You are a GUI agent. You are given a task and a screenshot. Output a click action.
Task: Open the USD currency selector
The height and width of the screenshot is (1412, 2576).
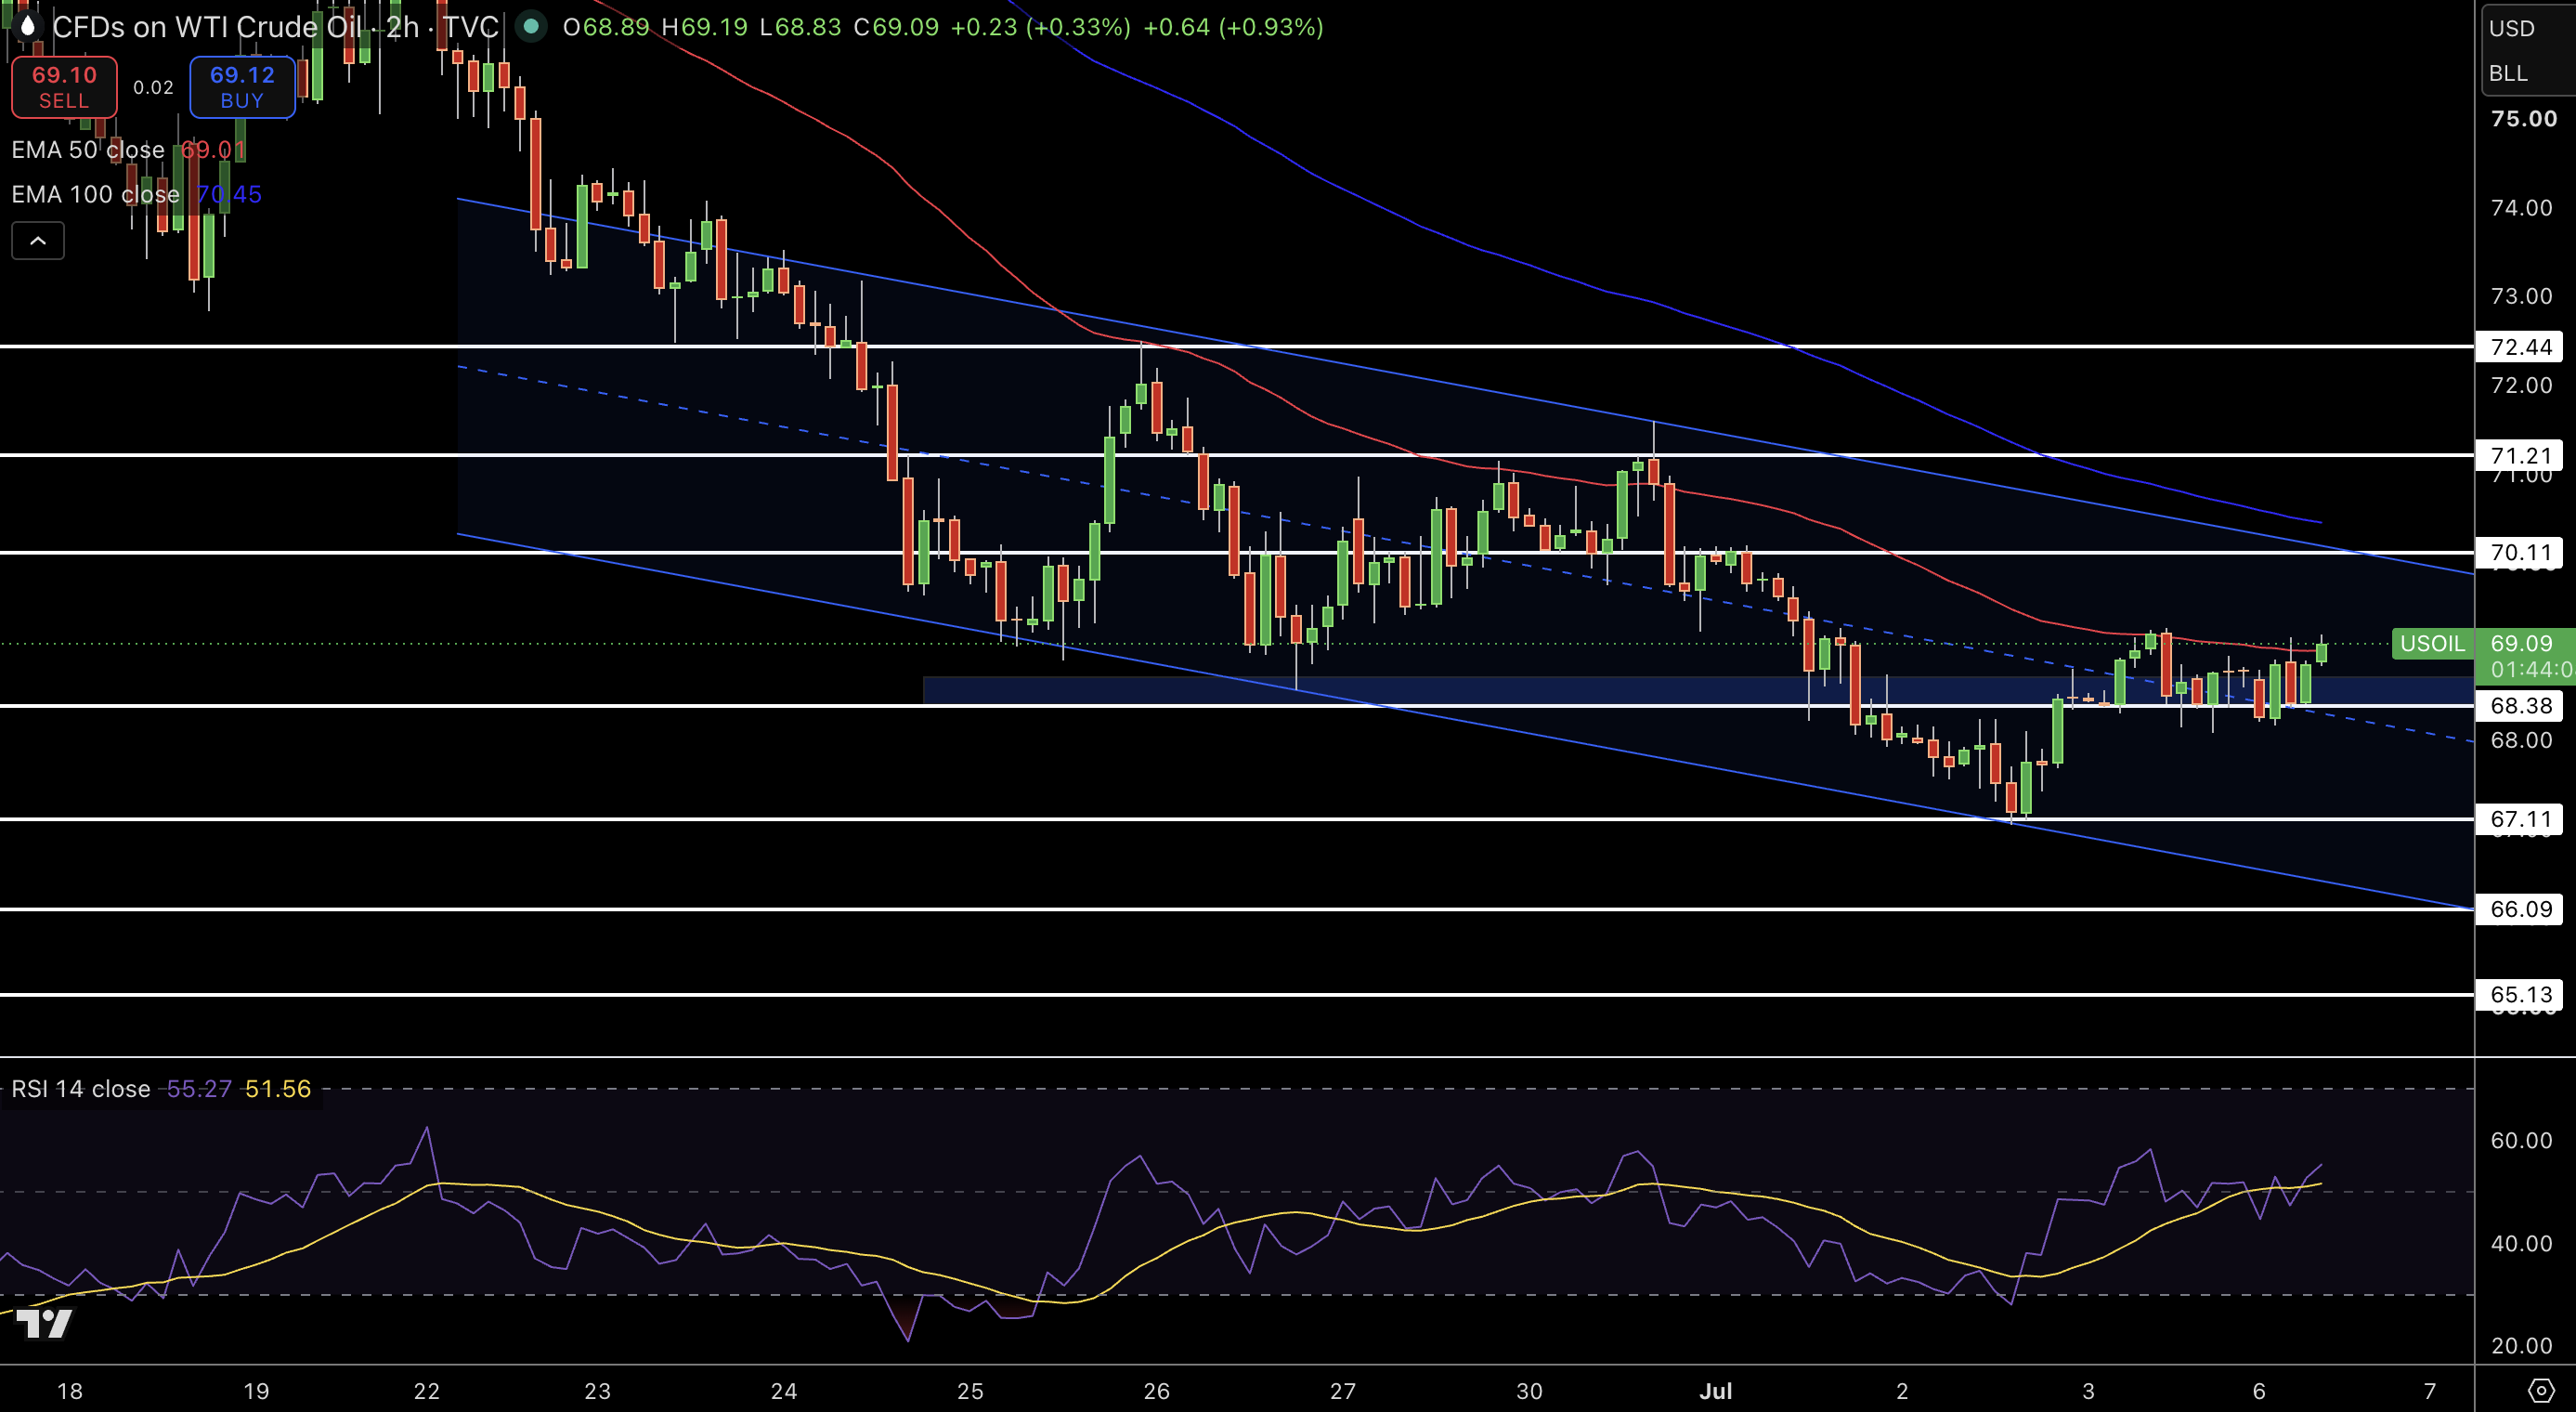click(2511, 28)
